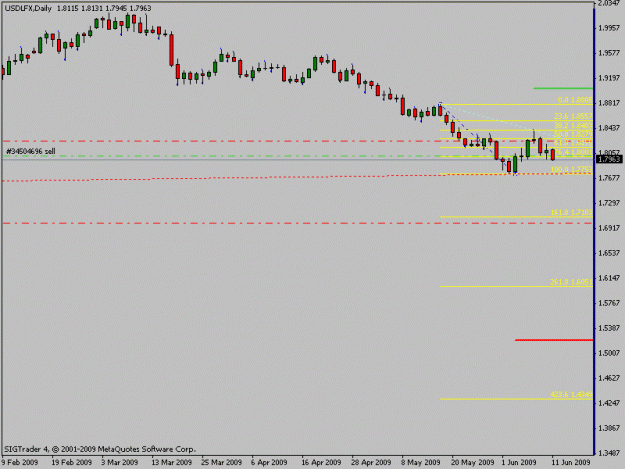
Task: Click the Fibonacci 423.6 yellow level line
Action: pyautogui.click(x=516, y=399)
